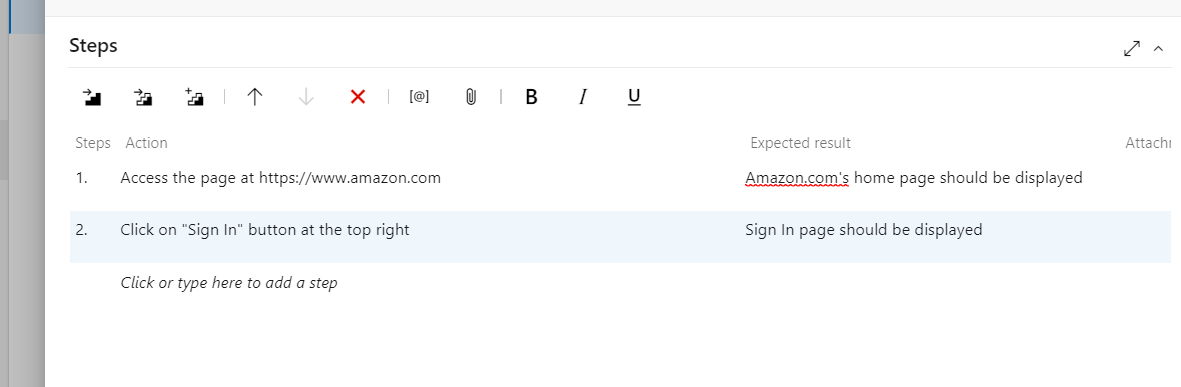Delete the selected step with the red X
The image size is (1181, 387).
point(358,97)
